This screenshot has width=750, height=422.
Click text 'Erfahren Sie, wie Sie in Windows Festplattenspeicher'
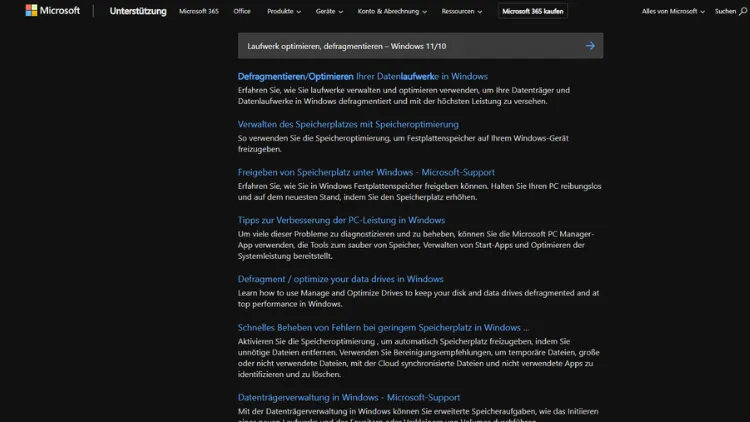pos(329,186)
